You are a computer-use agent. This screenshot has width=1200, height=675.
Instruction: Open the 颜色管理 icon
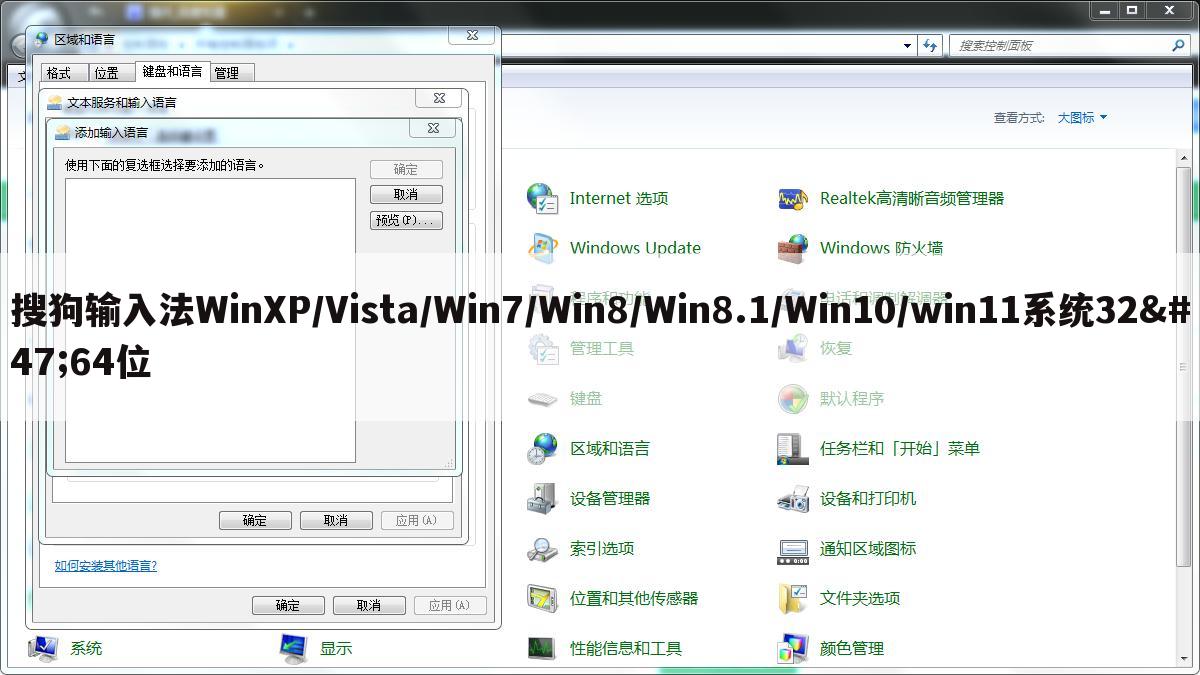[x=792, y=648]
